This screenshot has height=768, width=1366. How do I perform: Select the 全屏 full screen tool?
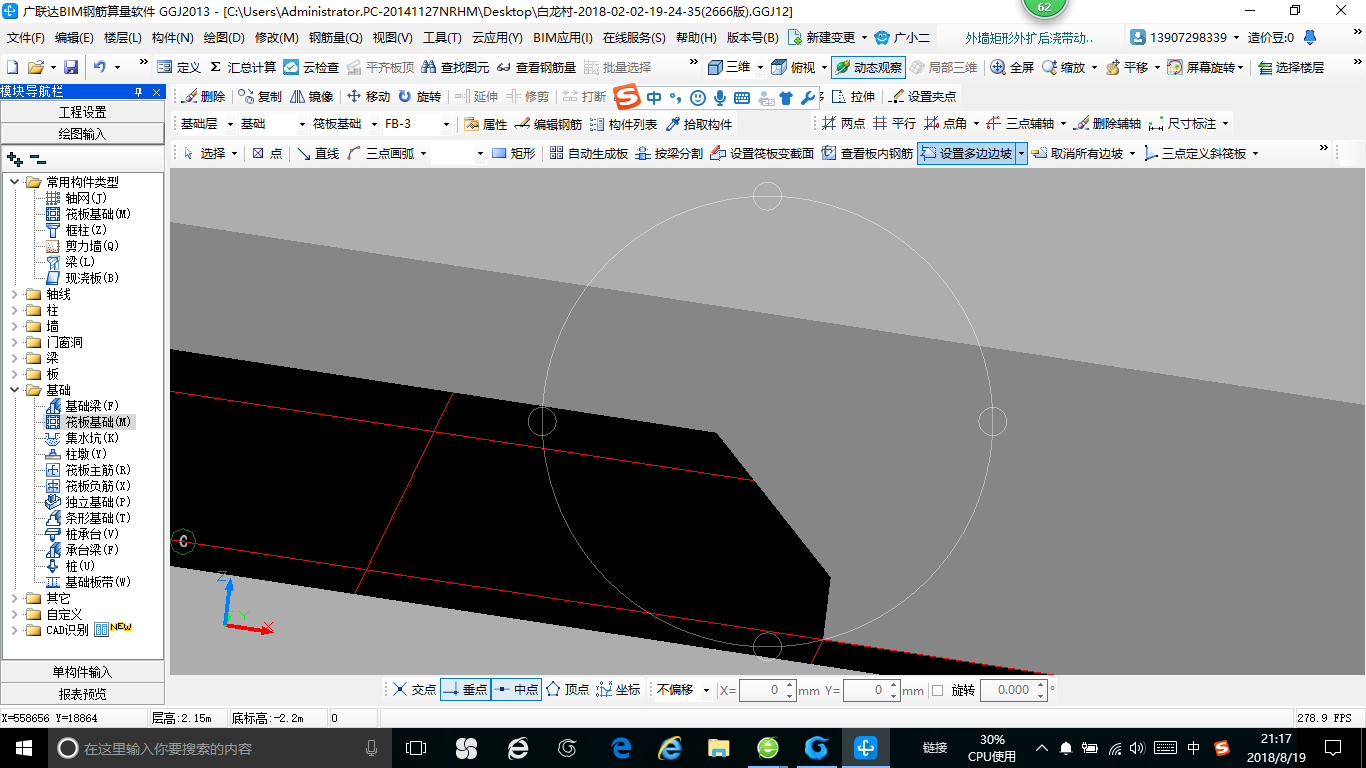coord(1012,67)
